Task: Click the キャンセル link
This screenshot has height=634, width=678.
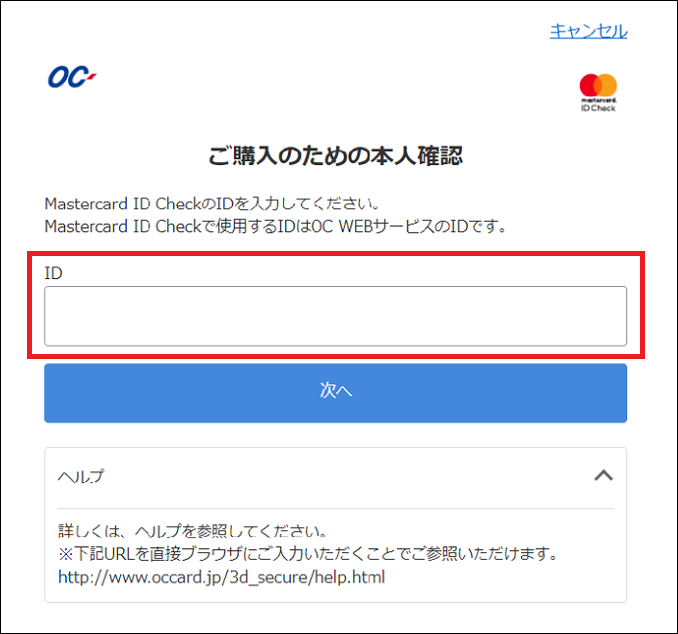Action: (x=588, y=31)
